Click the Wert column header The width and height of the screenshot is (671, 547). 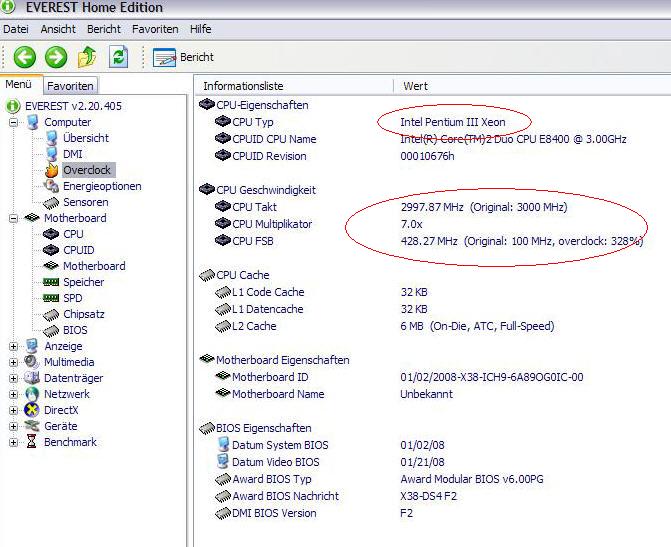pos(531,86)
